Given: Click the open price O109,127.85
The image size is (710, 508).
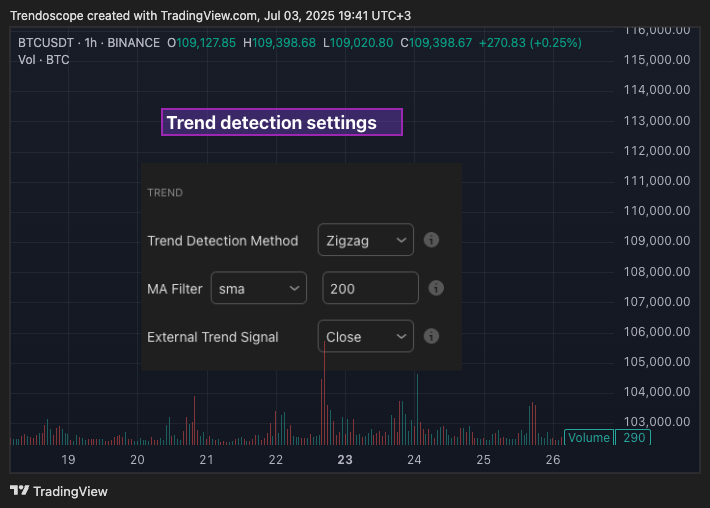Looking at the screenshot, I should (x=201, y=43).
